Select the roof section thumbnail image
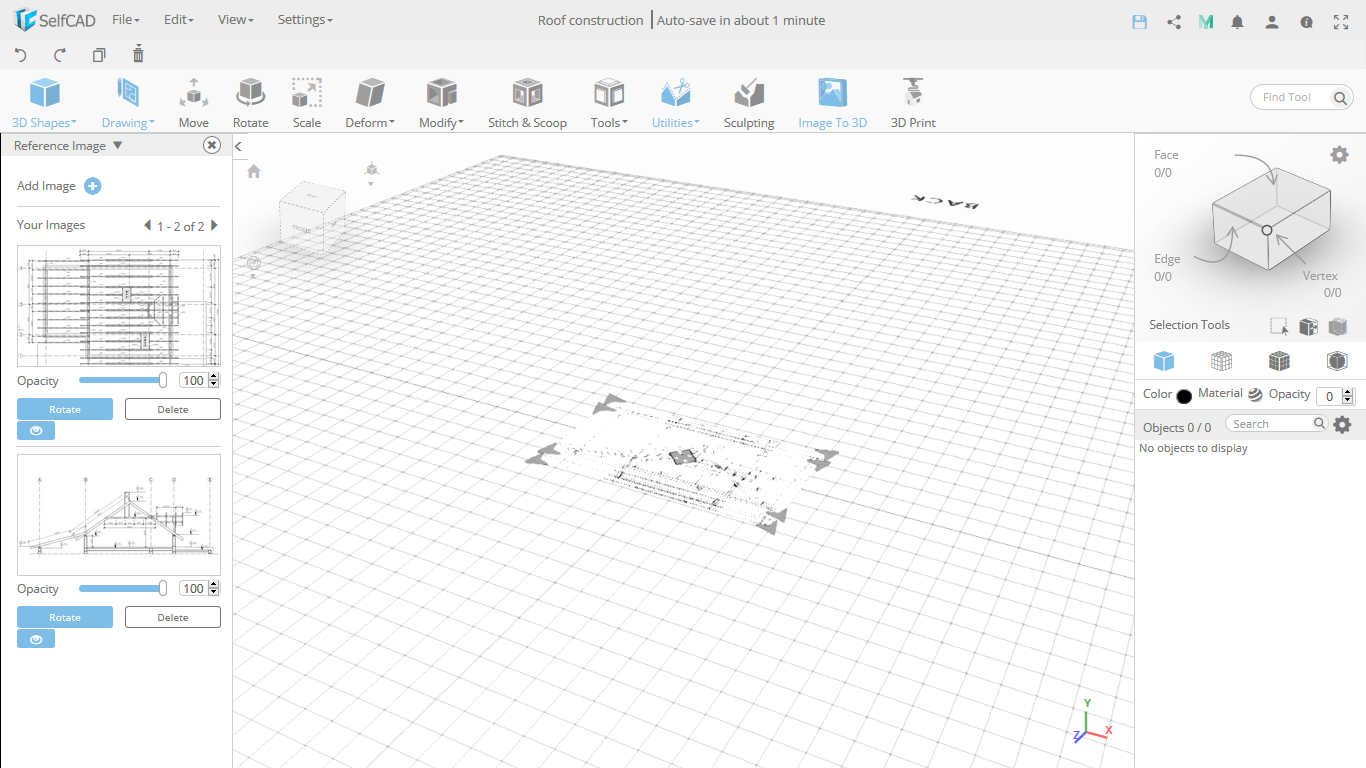Viewport: 1366px width, 768px height. (x=119, y=515)
